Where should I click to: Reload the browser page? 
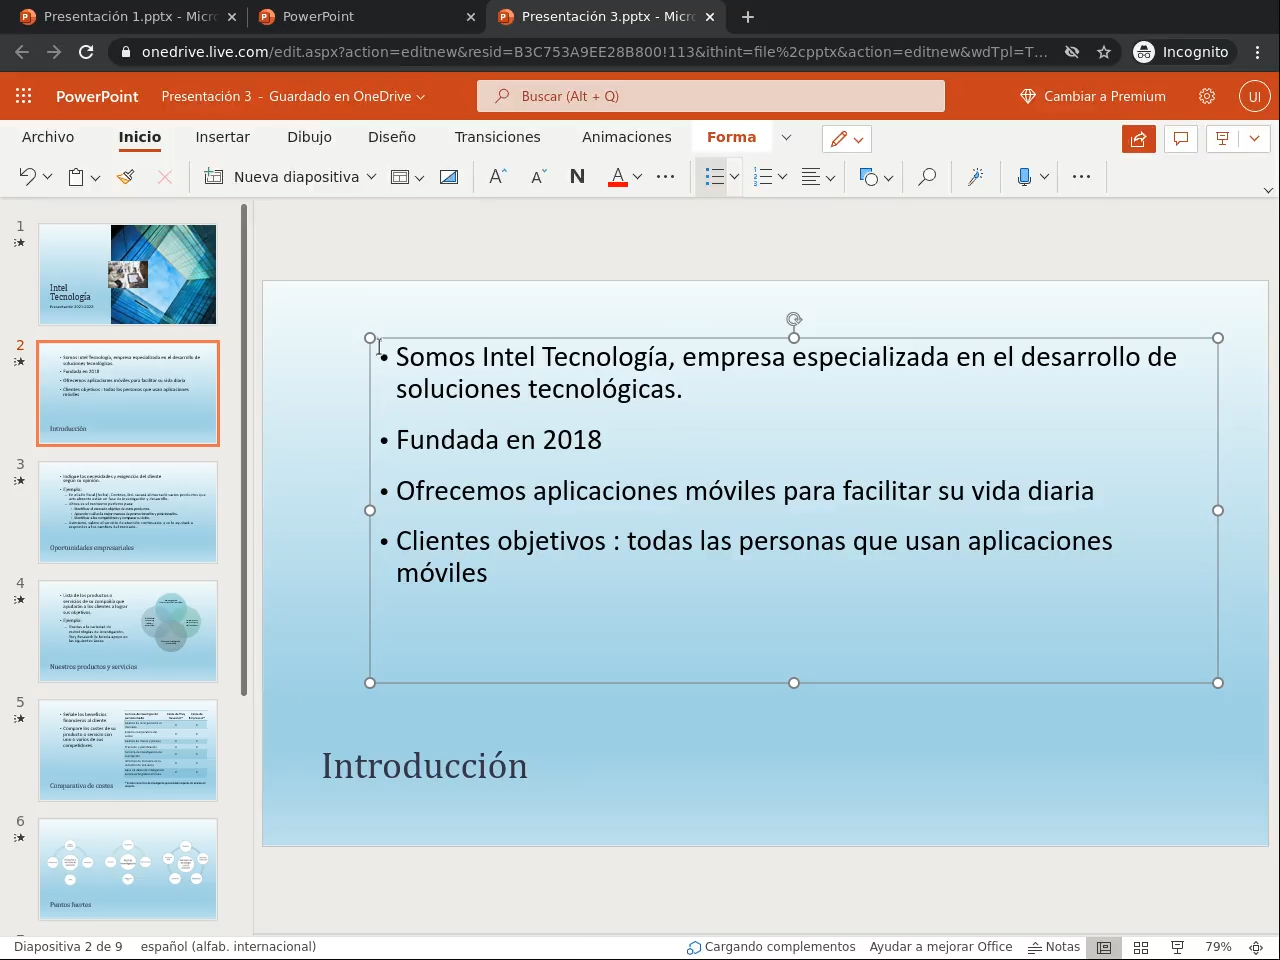pos(86,52)
